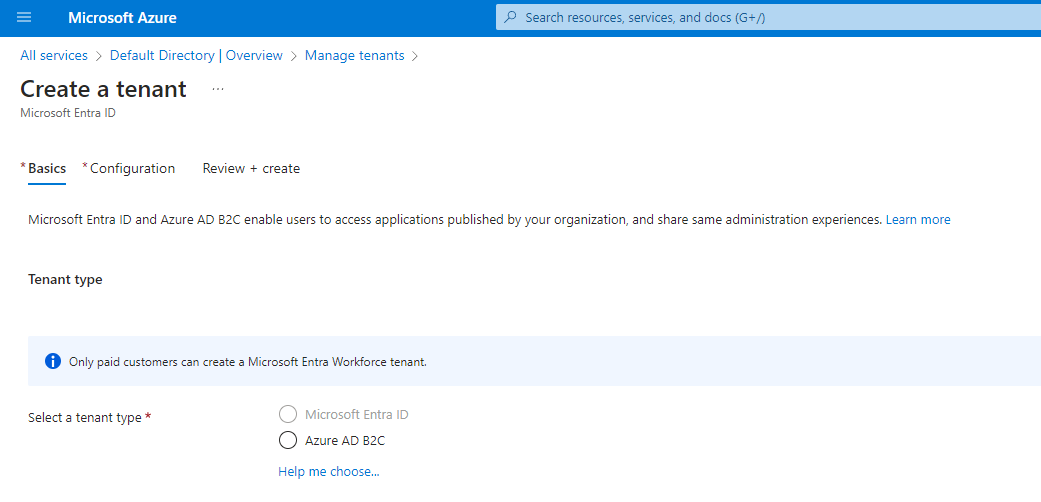
Task: Click the Select a tenant type label
Action: click(85, 418)
